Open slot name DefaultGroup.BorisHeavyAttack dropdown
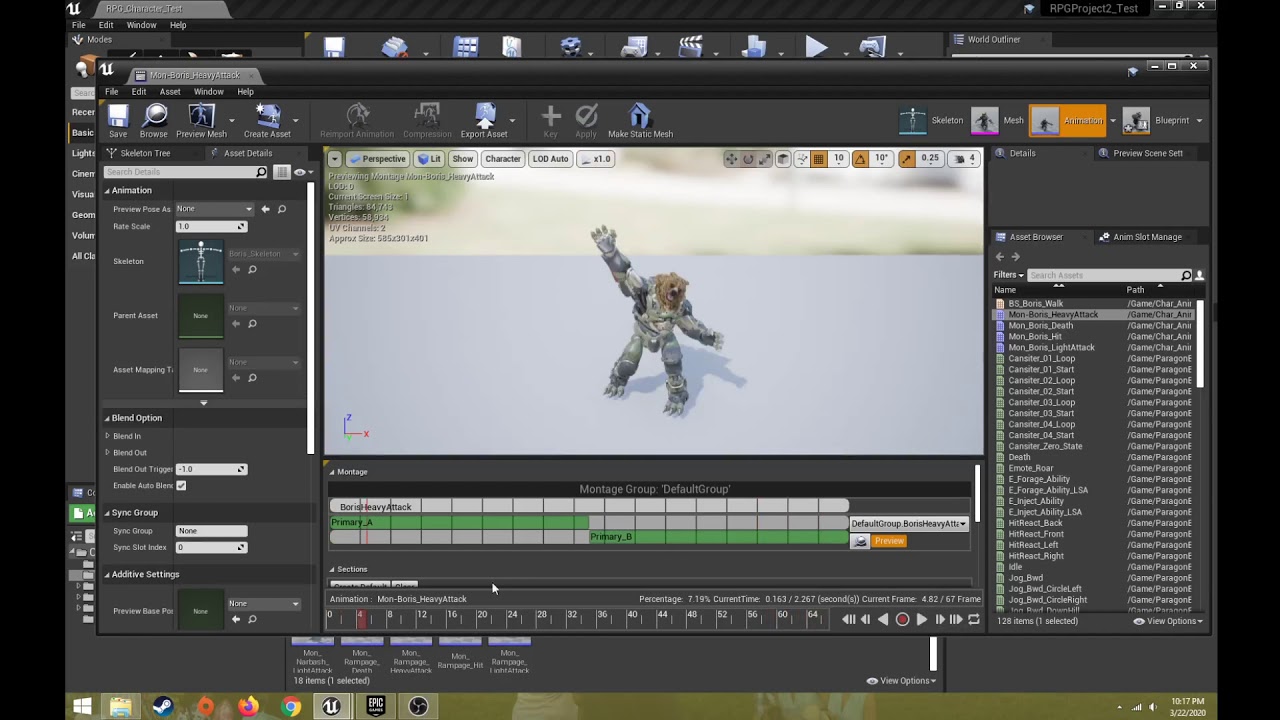Image resolution: width=1280 pixels, height=720 pixels. pos(909,524)
